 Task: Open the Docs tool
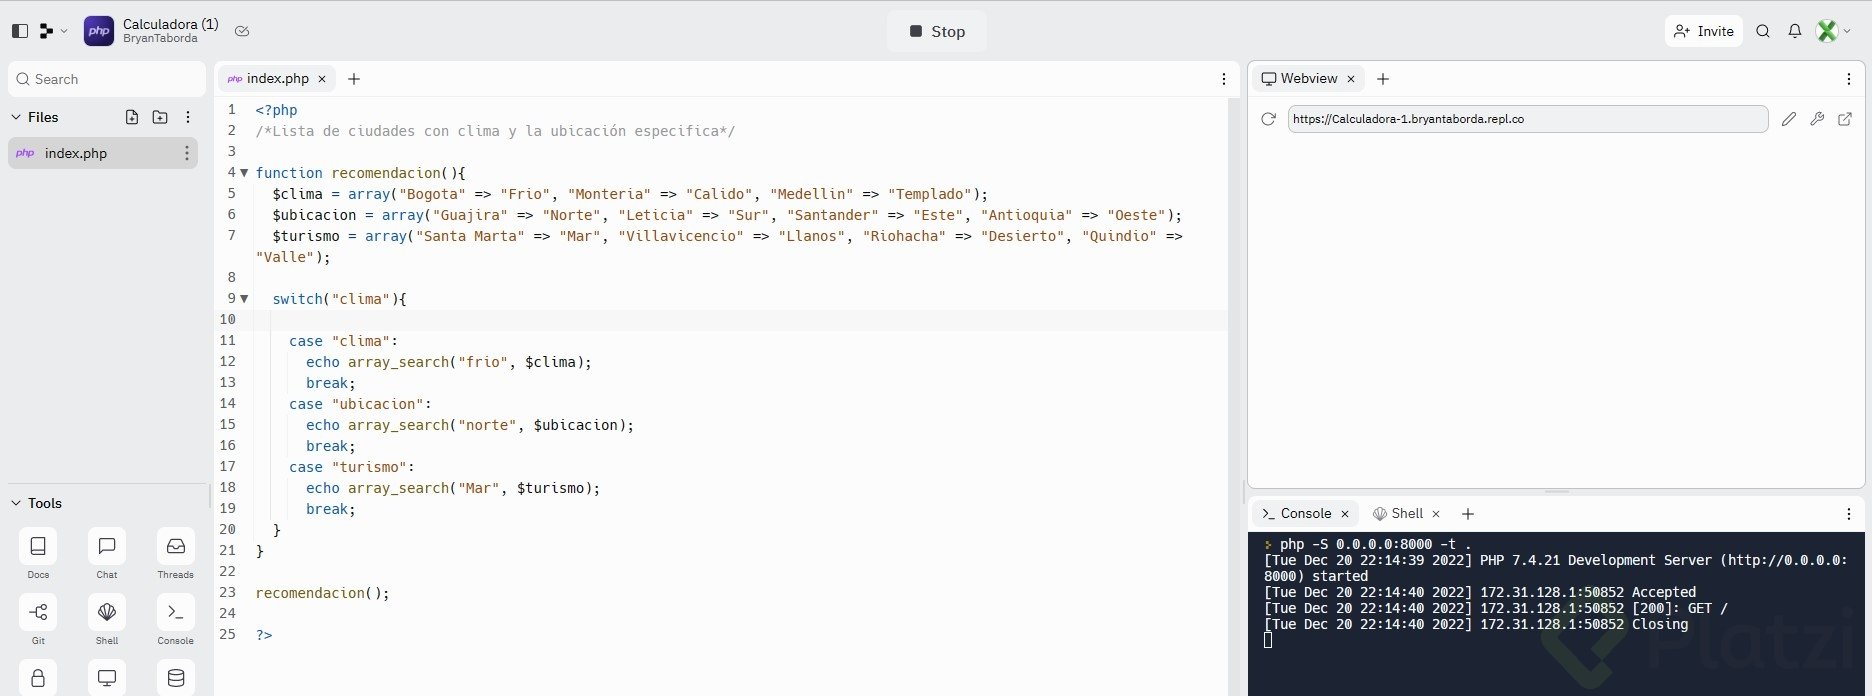click(38, 546)
